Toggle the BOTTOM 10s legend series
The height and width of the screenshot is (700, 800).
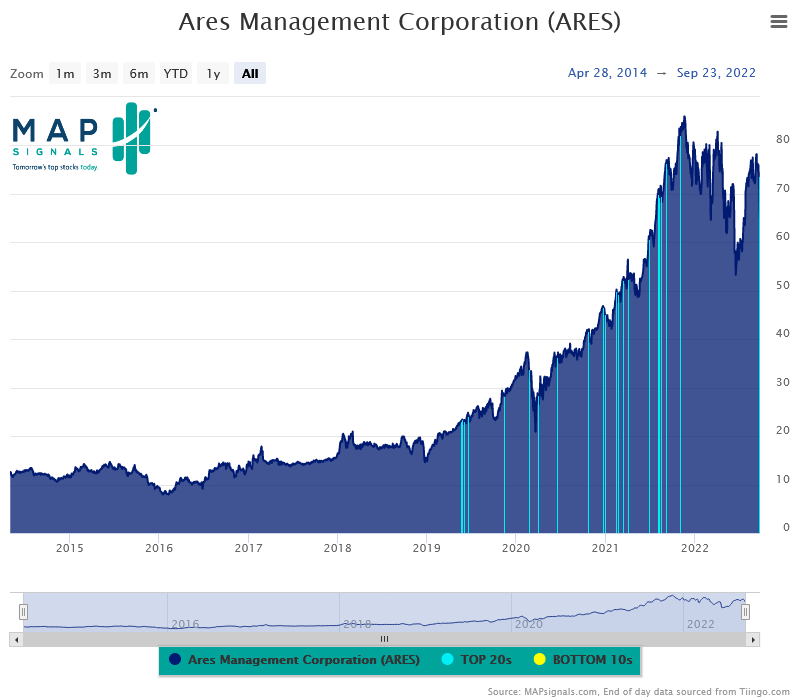pyautogui.click(x=583, y=660)
